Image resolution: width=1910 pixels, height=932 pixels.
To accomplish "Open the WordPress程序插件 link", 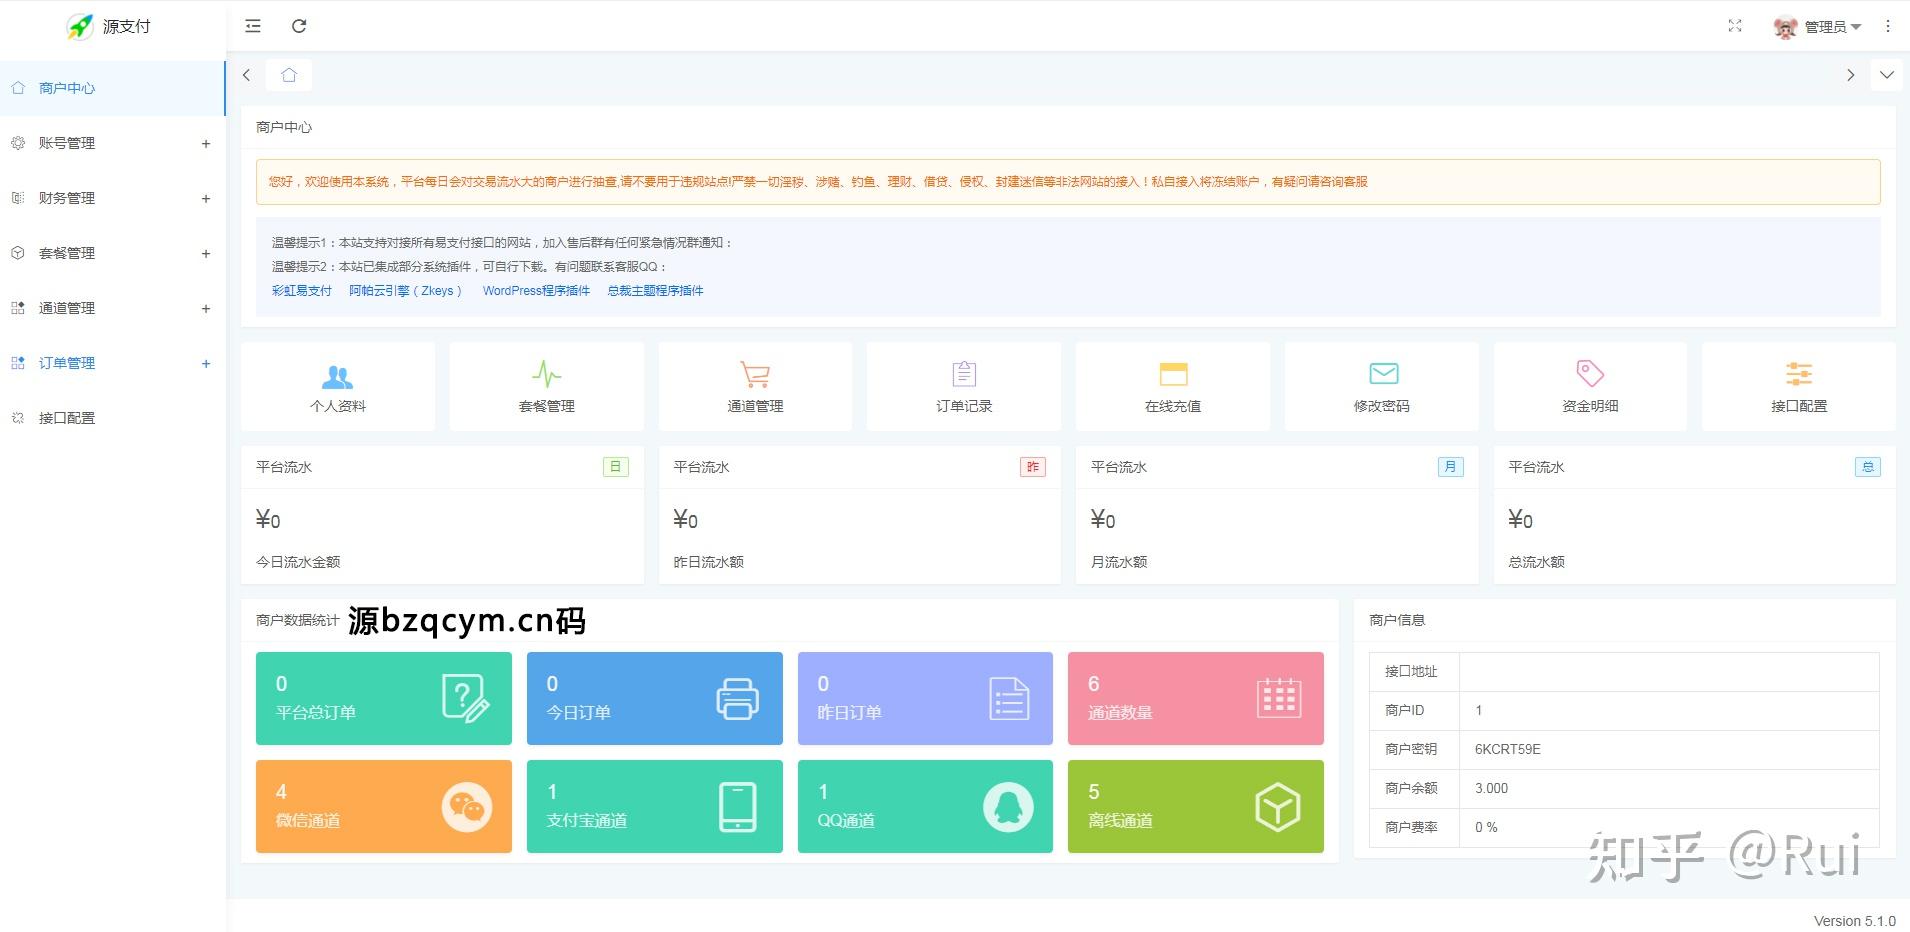I will pyautogui.click(x=536, y=291).
